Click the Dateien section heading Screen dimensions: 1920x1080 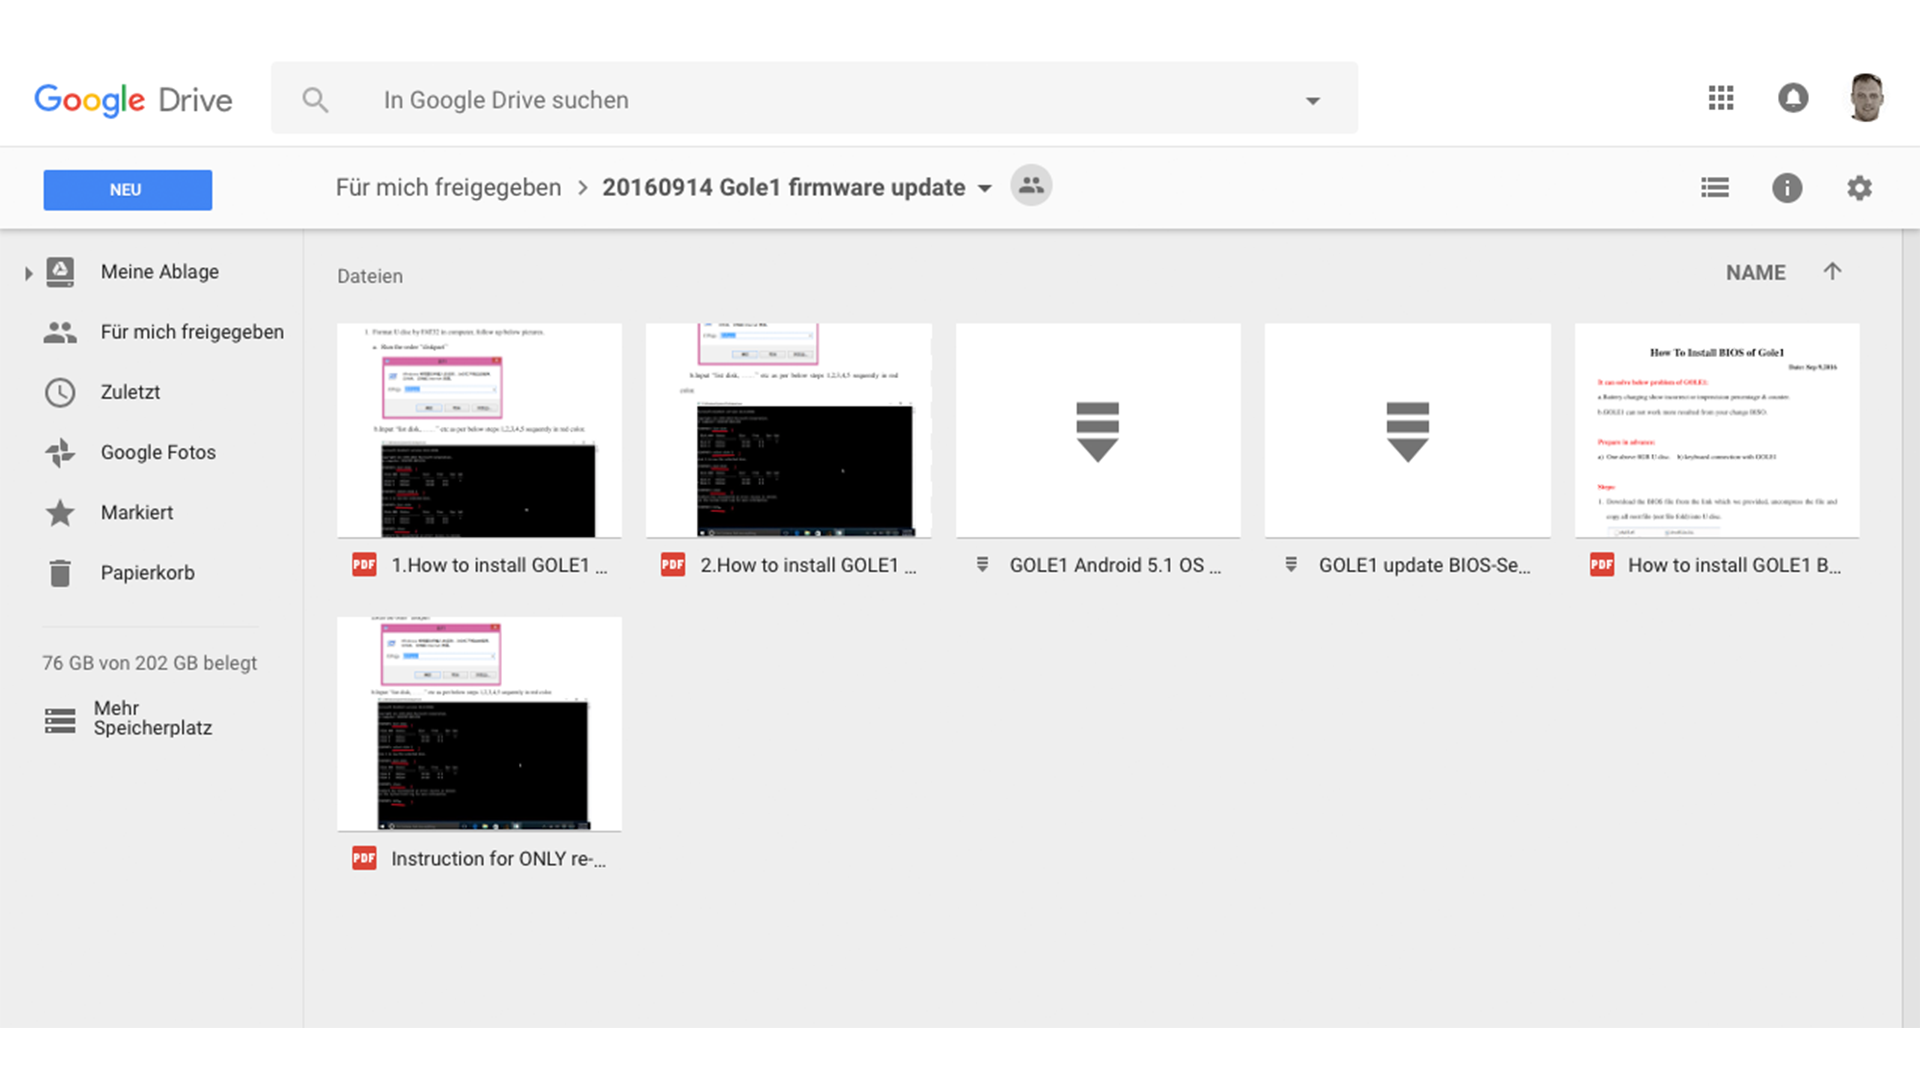click(x=370, y=276)
